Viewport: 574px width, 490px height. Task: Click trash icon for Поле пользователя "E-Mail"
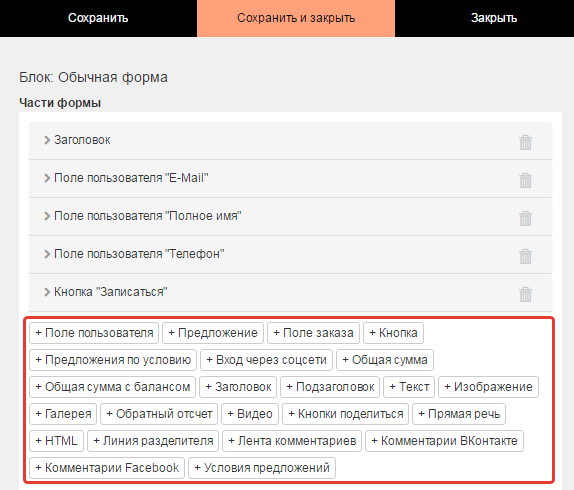pos(525,180)
